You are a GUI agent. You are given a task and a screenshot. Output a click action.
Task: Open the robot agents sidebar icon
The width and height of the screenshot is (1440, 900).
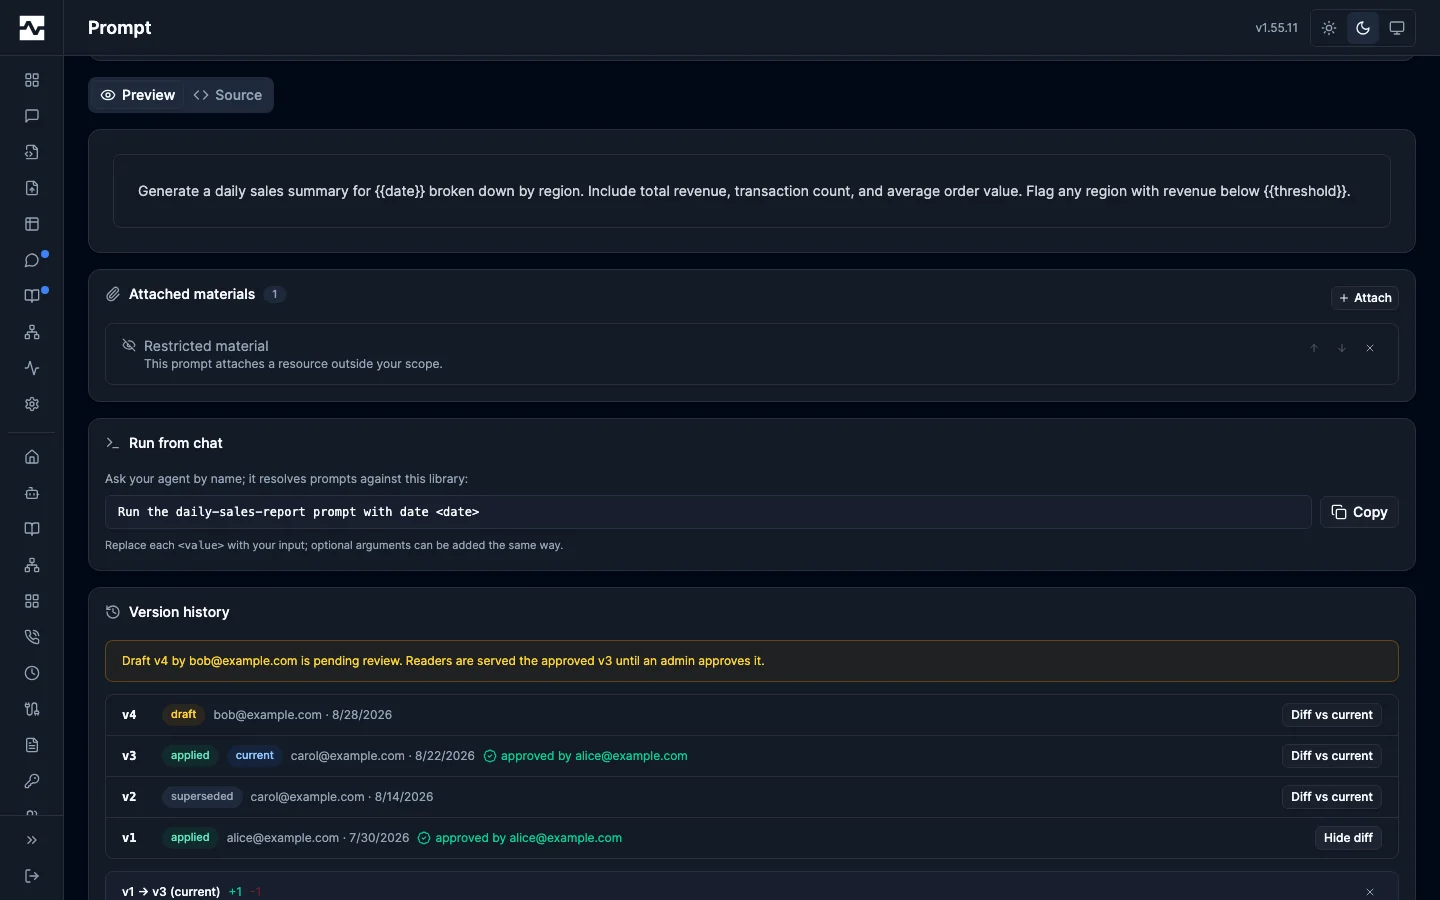coord(32,493)
